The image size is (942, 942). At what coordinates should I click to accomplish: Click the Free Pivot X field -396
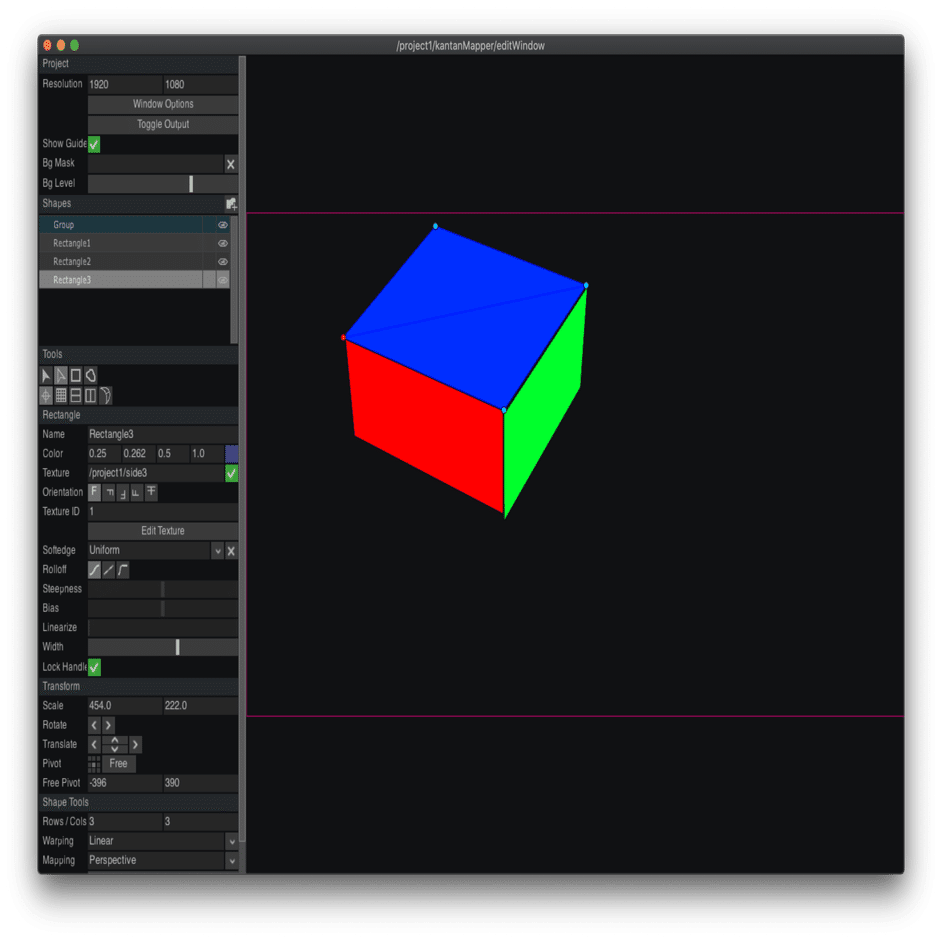125,783
